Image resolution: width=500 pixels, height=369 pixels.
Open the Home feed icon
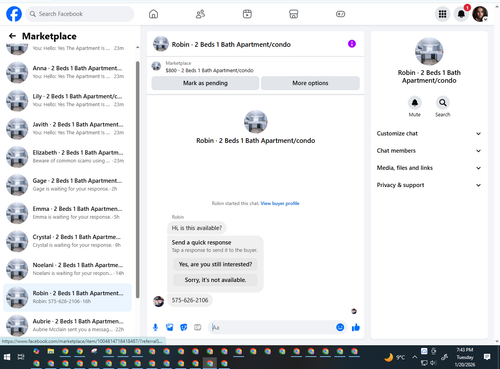[153, 14]
